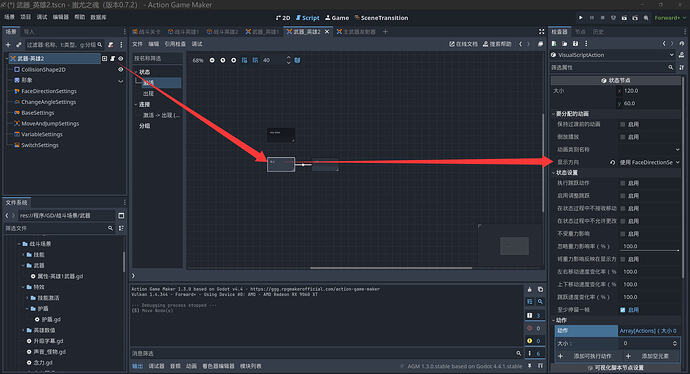Open distraction-free expand icon above editor
Viewport: 690px width, 374px height.
541,31
